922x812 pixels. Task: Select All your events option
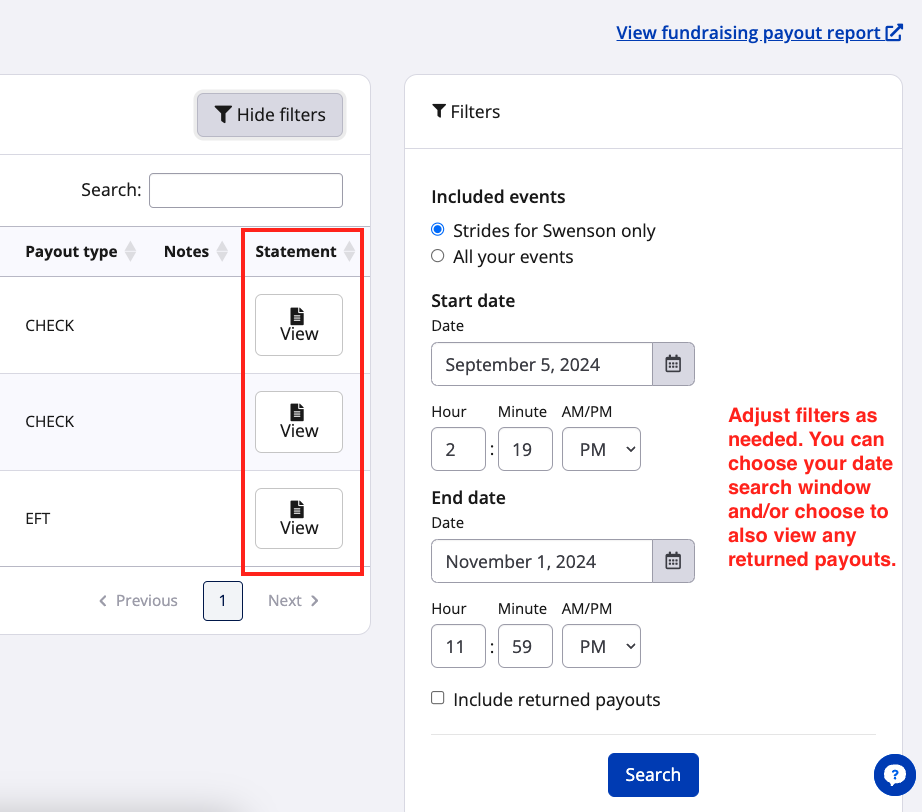pos(438,256)
